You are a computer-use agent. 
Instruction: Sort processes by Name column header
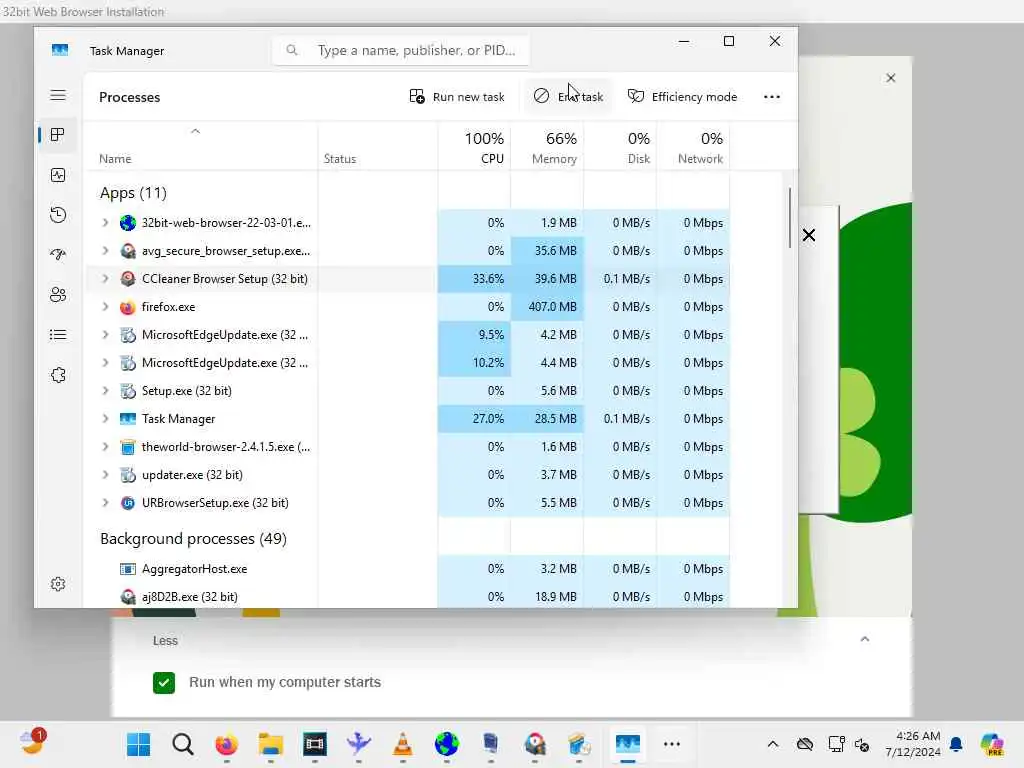(x=201, y=148)
